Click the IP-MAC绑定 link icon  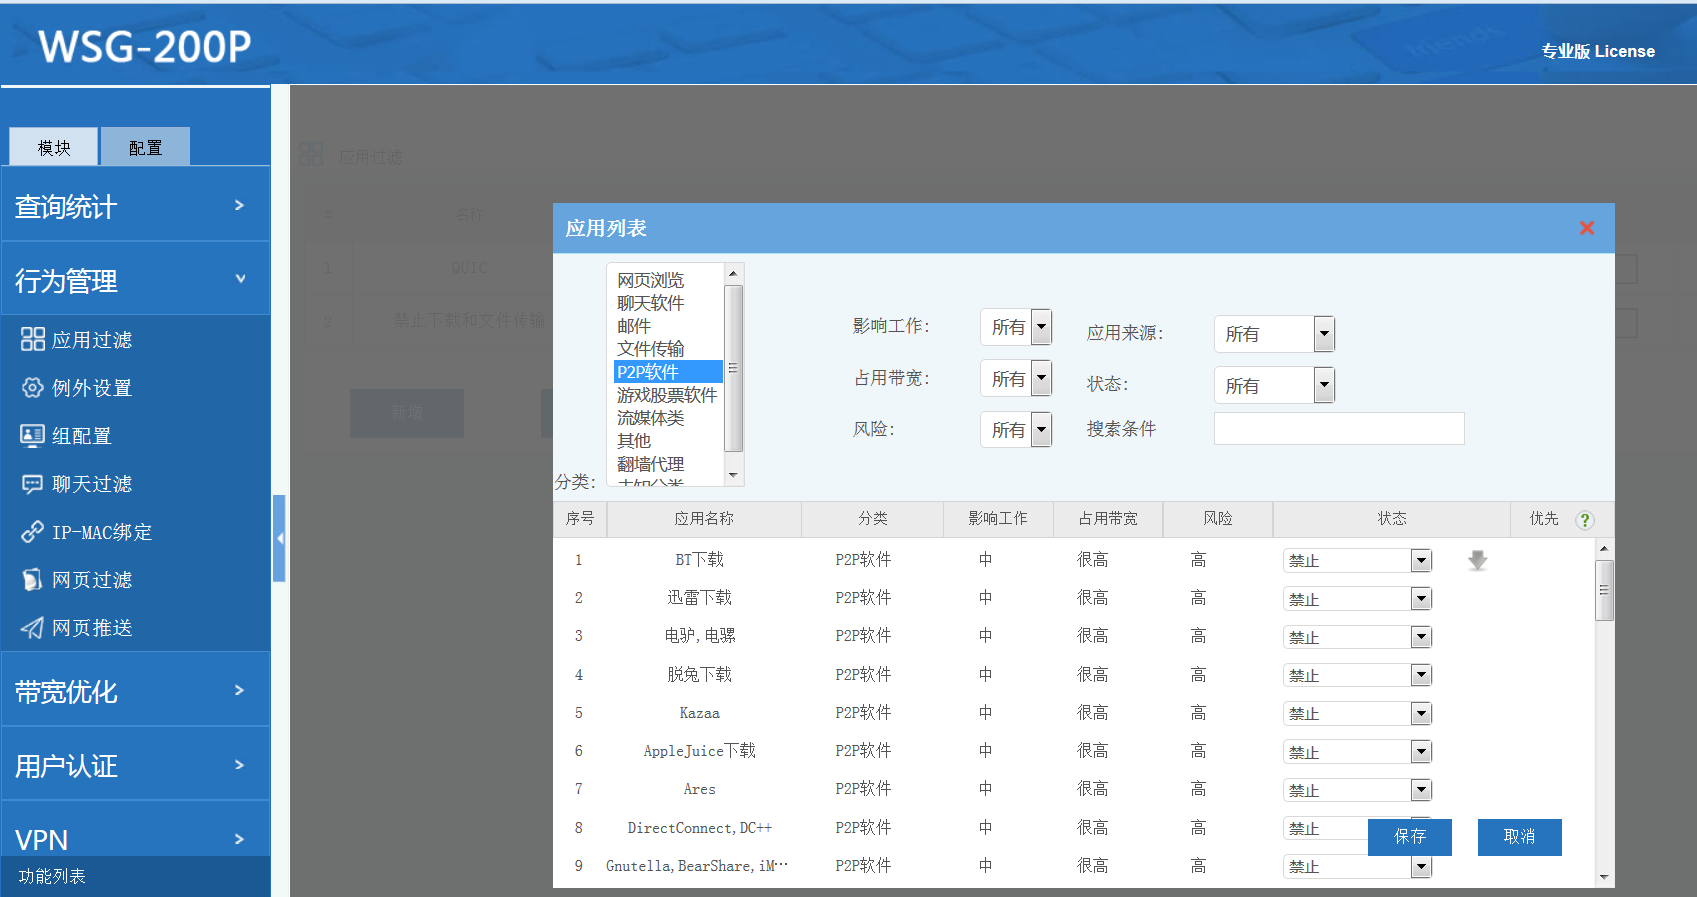click(32, 531)
